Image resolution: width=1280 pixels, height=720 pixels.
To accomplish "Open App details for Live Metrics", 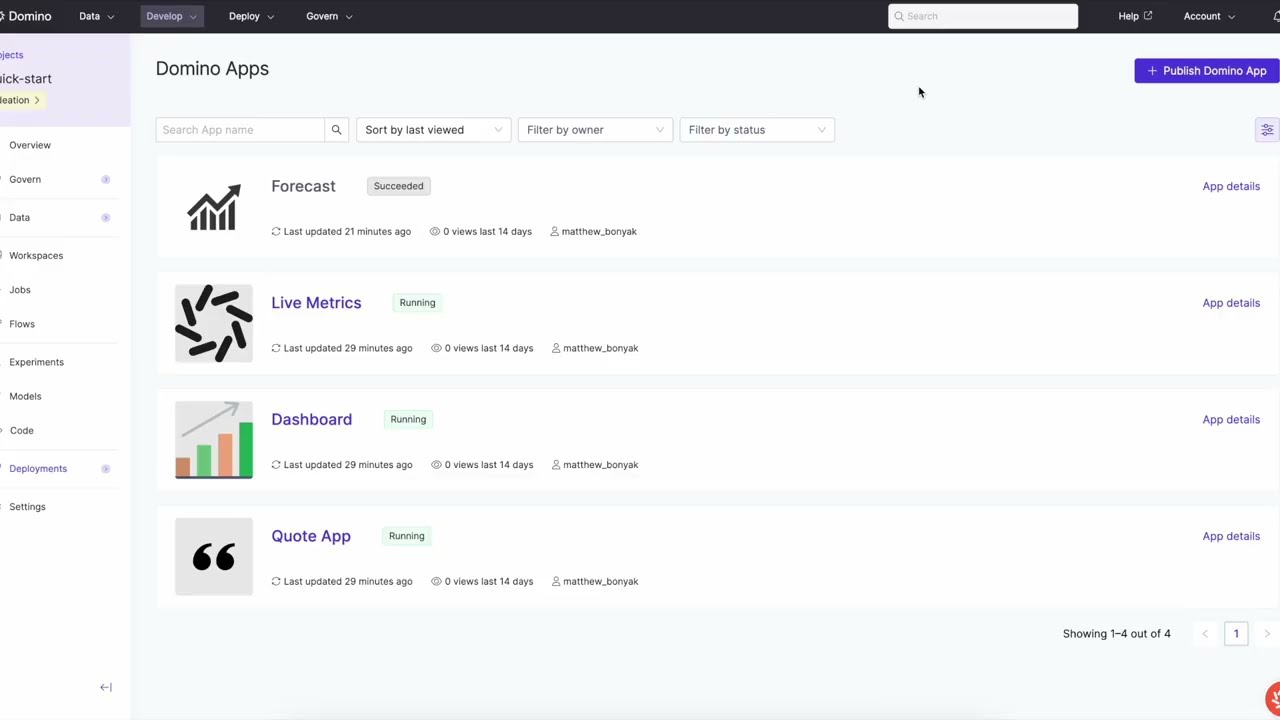I will pos(1231,303).
